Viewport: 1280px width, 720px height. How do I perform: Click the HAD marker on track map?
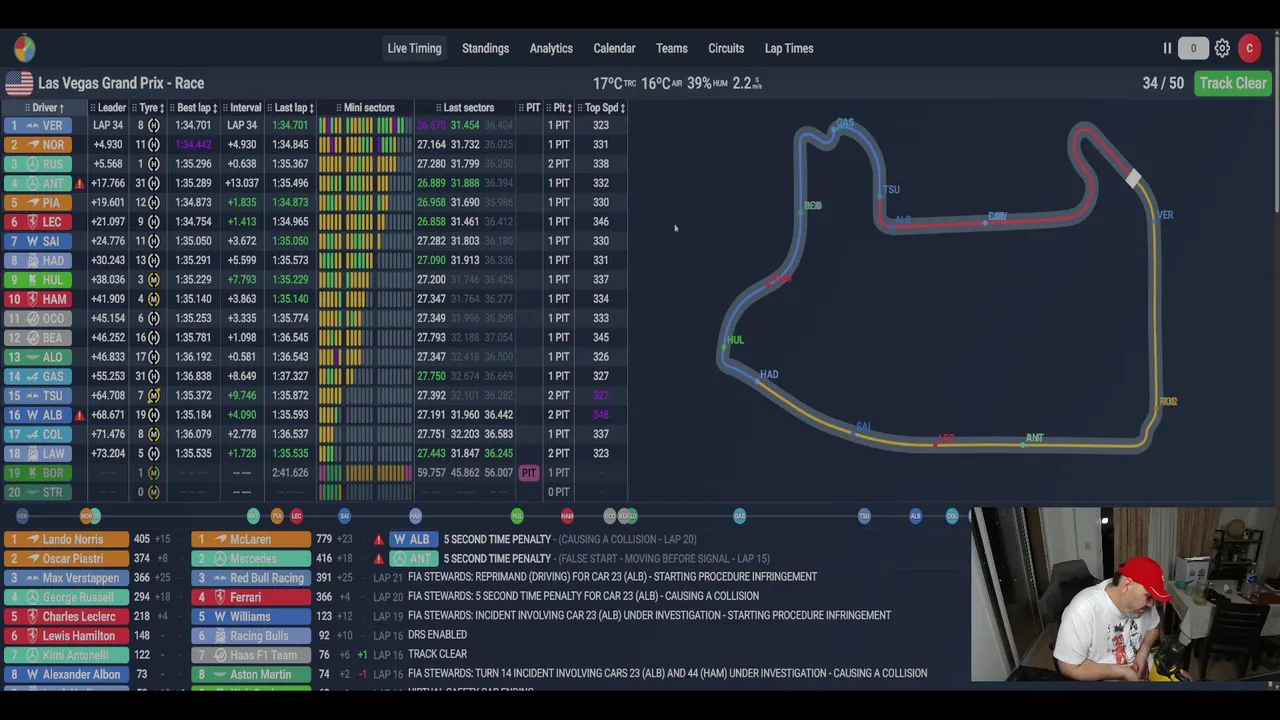tap(768, 375)
